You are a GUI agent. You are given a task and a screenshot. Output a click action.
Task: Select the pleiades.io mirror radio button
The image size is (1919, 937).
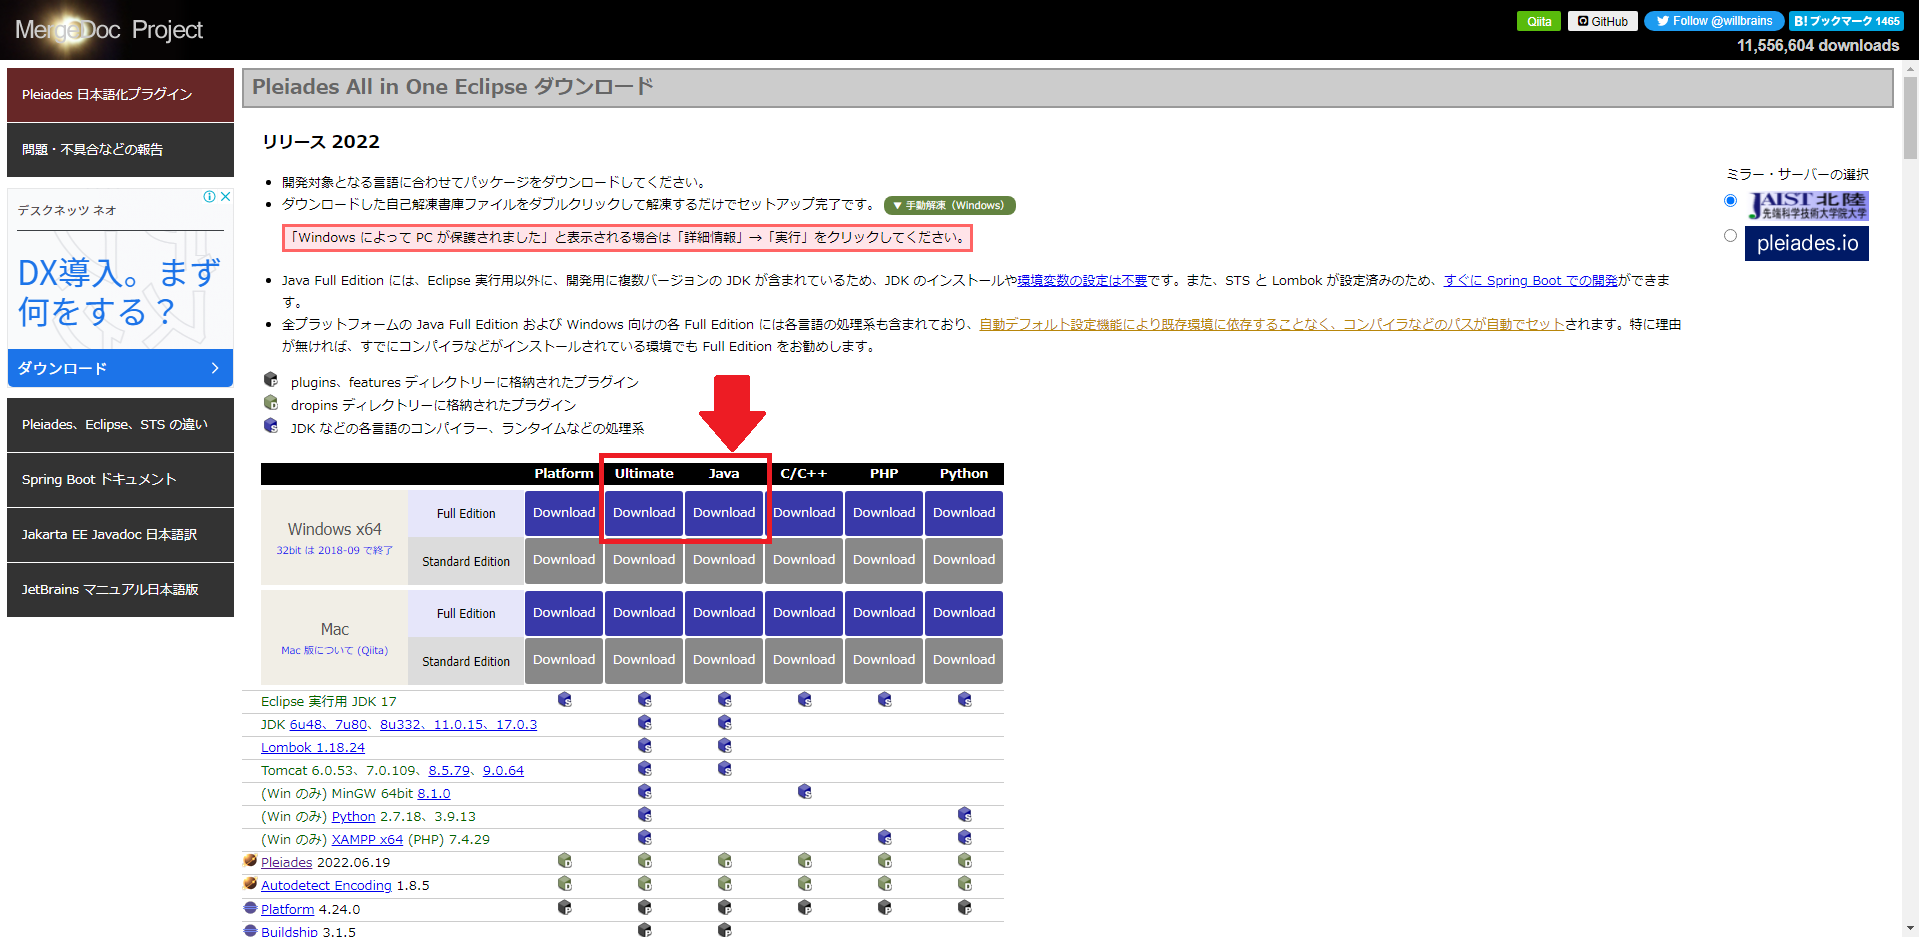[x=1730, y=236]
